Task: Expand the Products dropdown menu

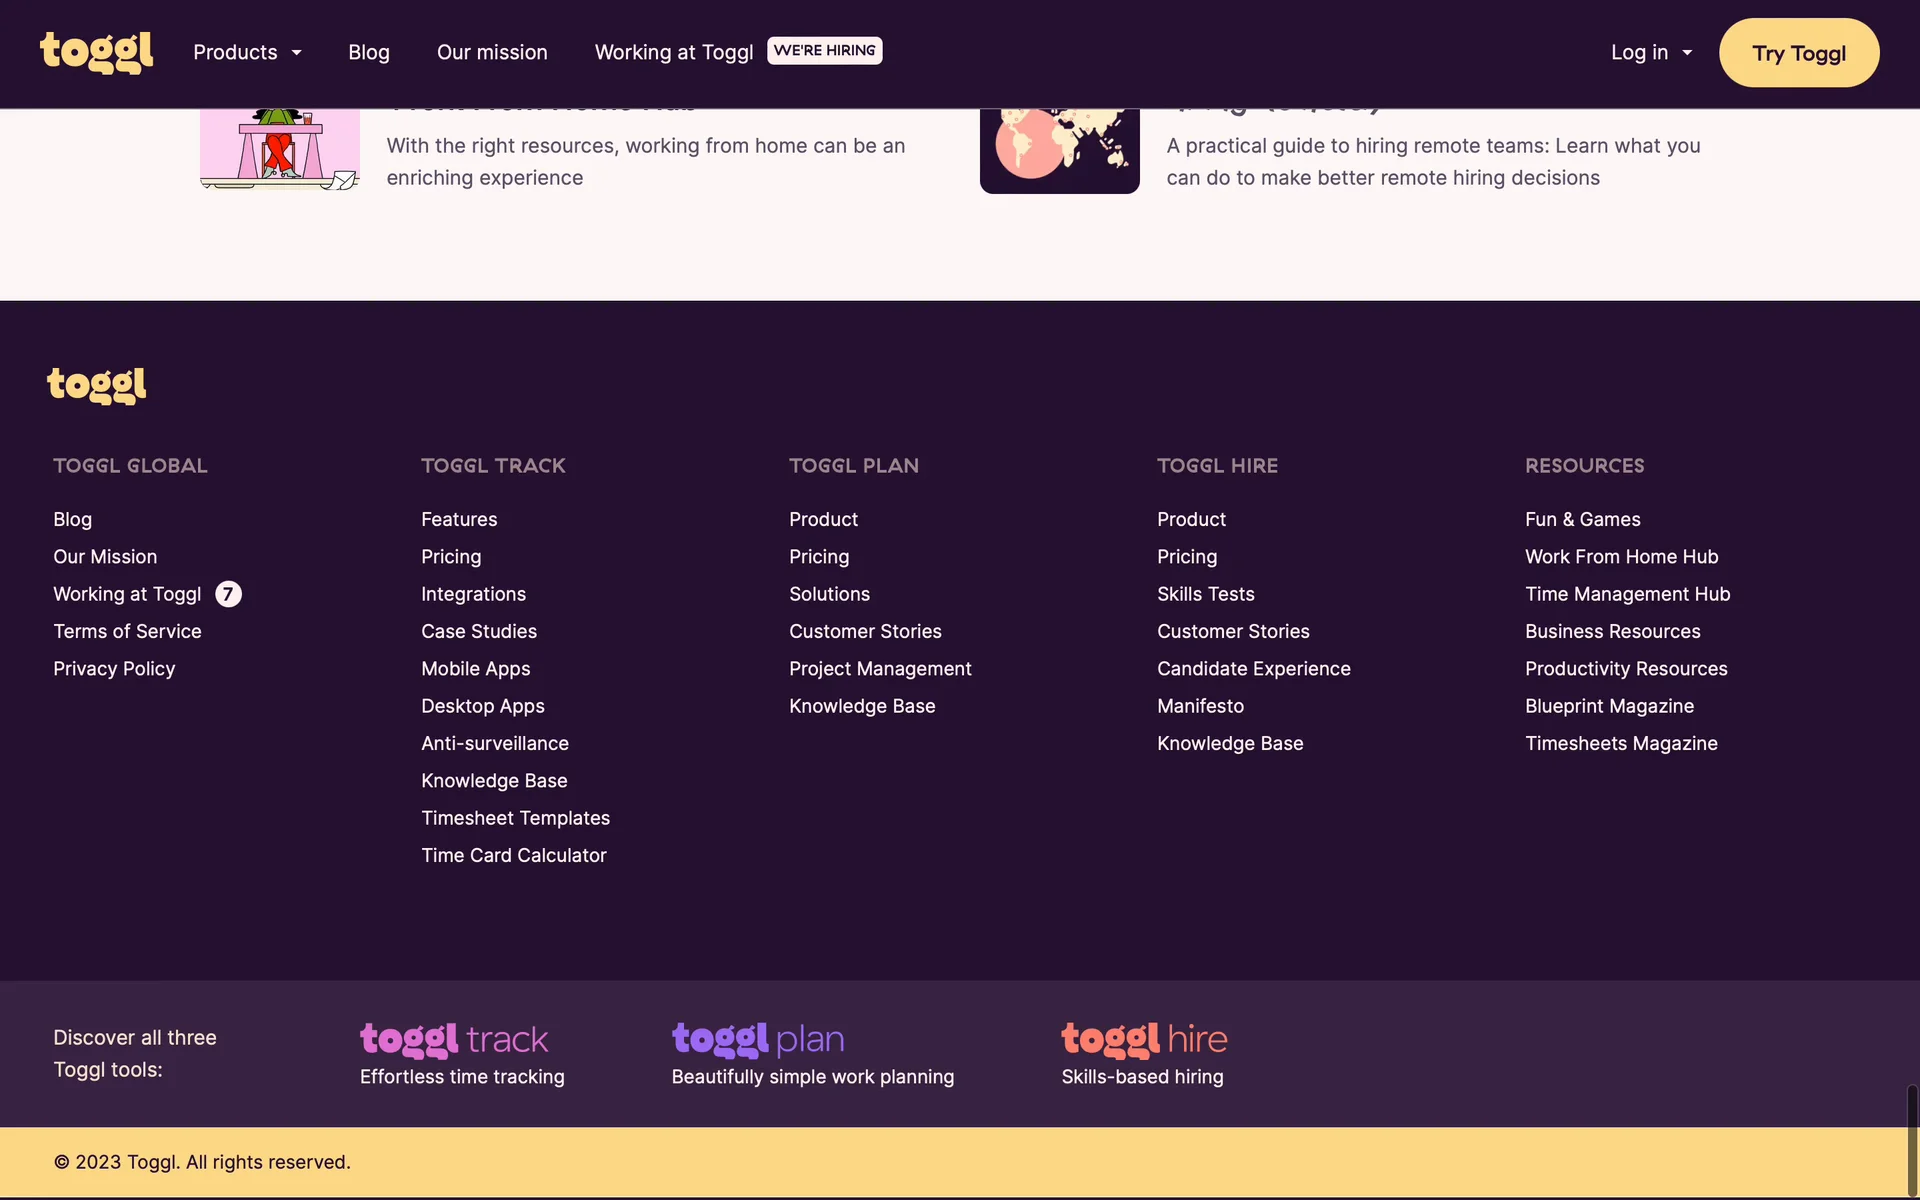Action: tap(247, 52)
